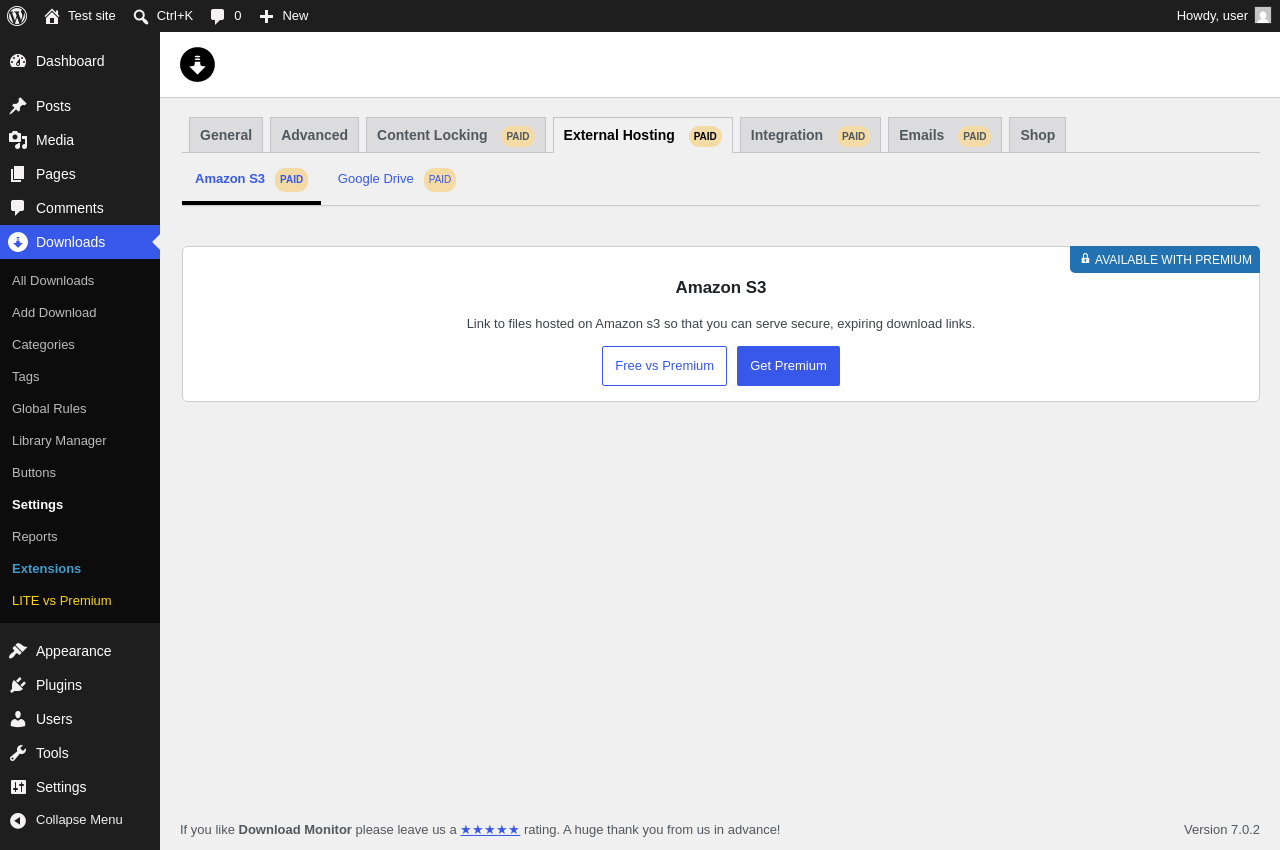Click the Available with Premium badge
Screen dimensions: 1280x850
[x=1165, y=260]
